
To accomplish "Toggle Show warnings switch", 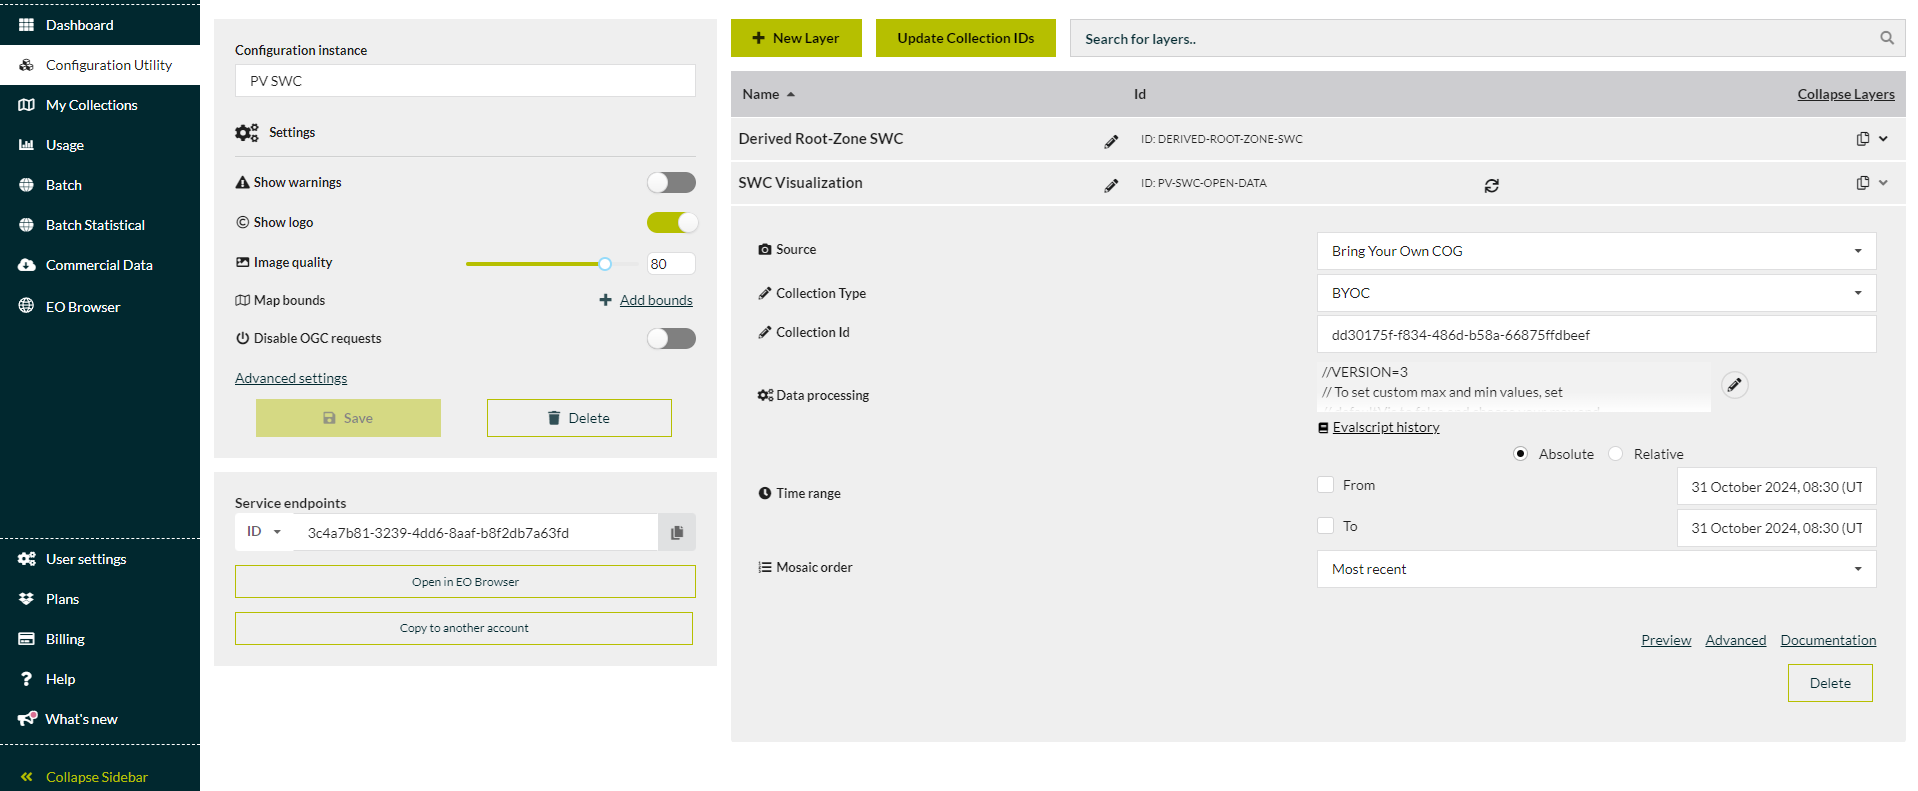I will pyautogui.click(x=671, y=182).
